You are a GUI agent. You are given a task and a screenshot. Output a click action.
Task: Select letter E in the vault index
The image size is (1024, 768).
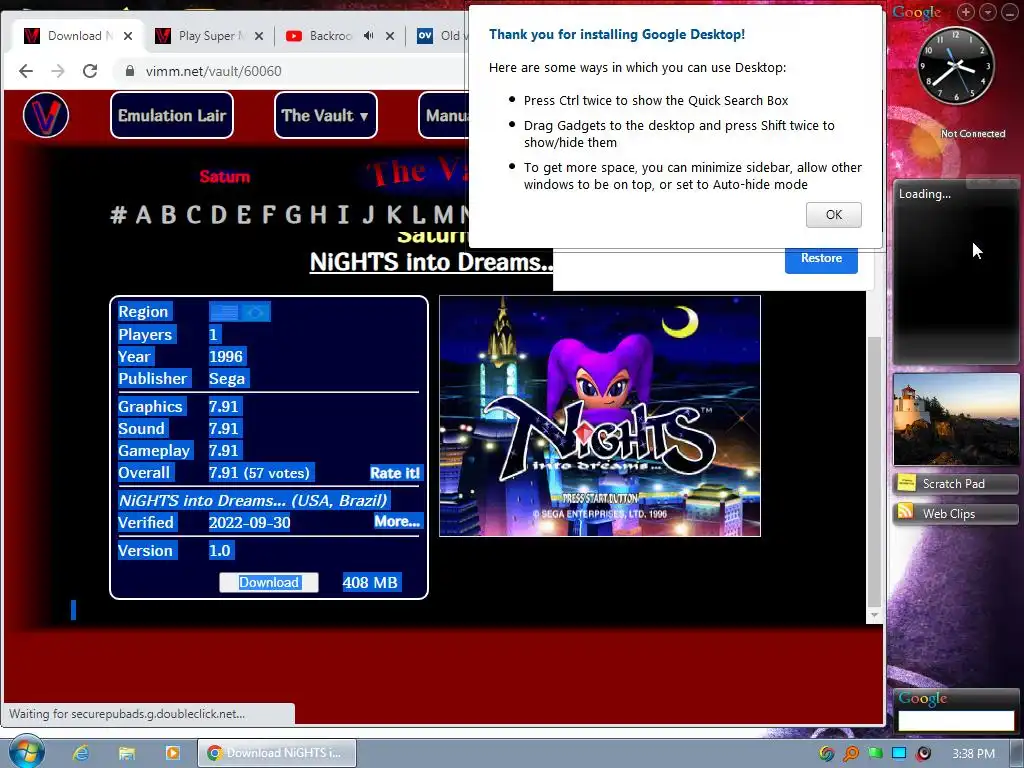[x=244, y=214]
